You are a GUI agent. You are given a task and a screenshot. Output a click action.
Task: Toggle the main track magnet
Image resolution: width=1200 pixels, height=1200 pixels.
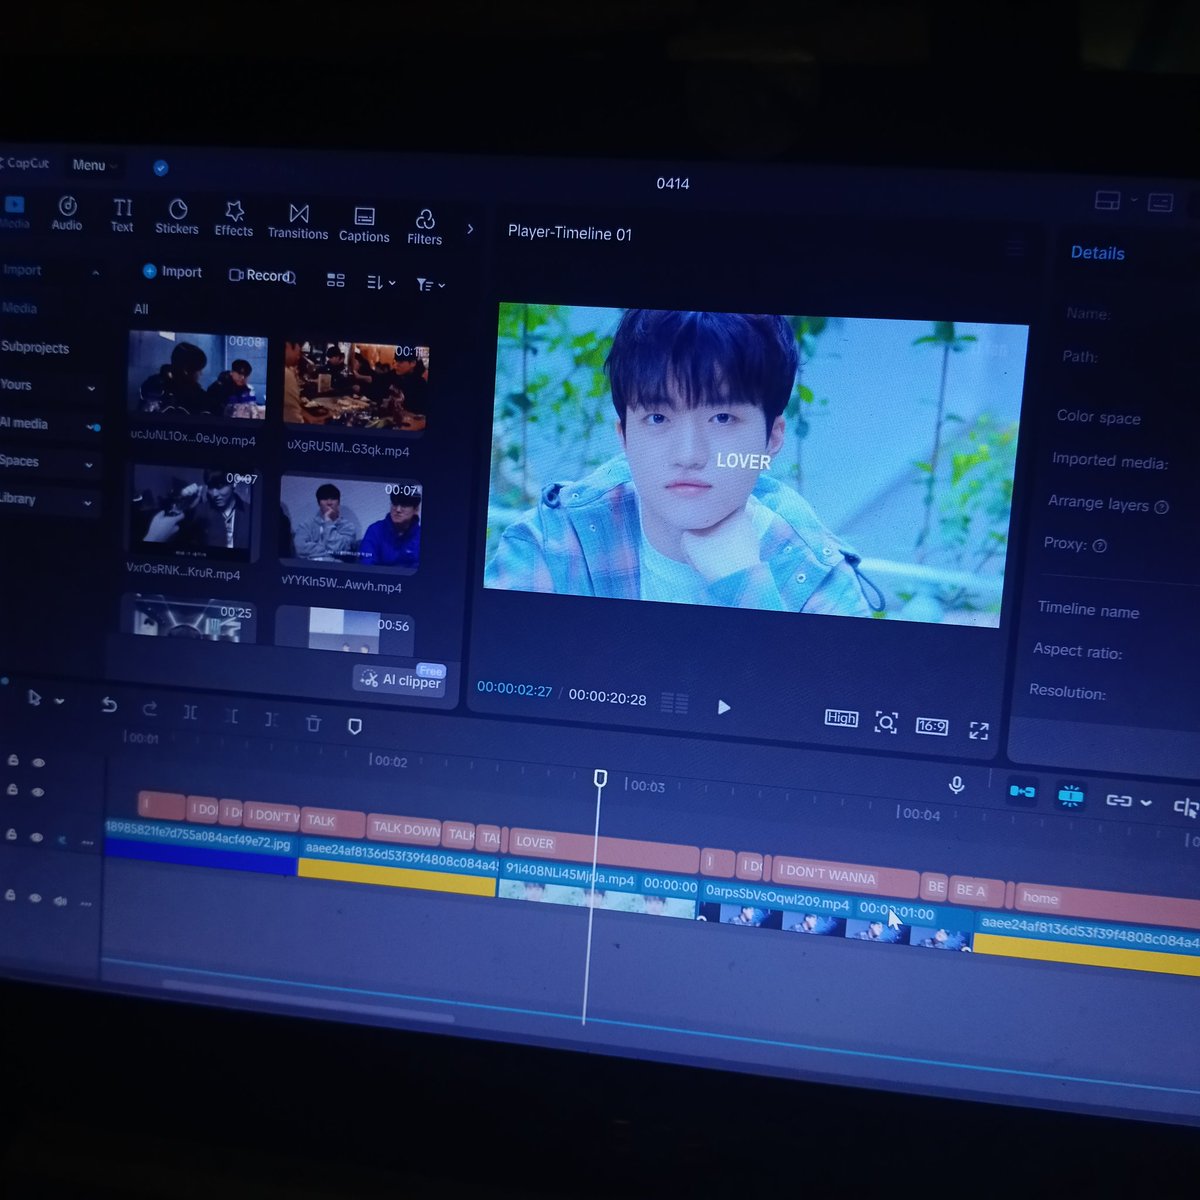[1022, 791]
